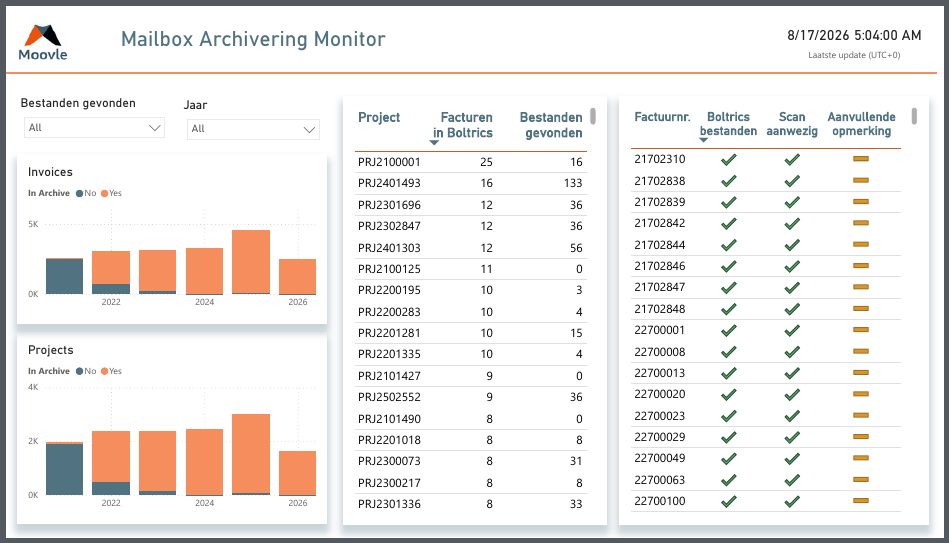Click Facturen in Boltrics value 25
949x543 pixels.
pyautogui.click(x=486, y=162)
